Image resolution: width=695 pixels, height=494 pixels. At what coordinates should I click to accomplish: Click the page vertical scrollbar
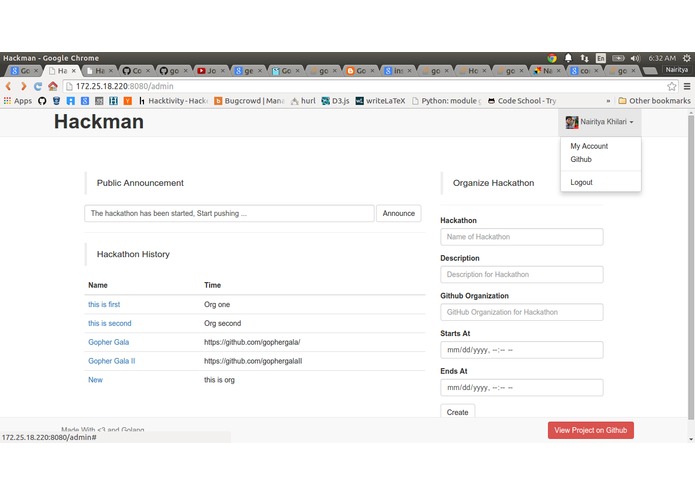[691, 266]
